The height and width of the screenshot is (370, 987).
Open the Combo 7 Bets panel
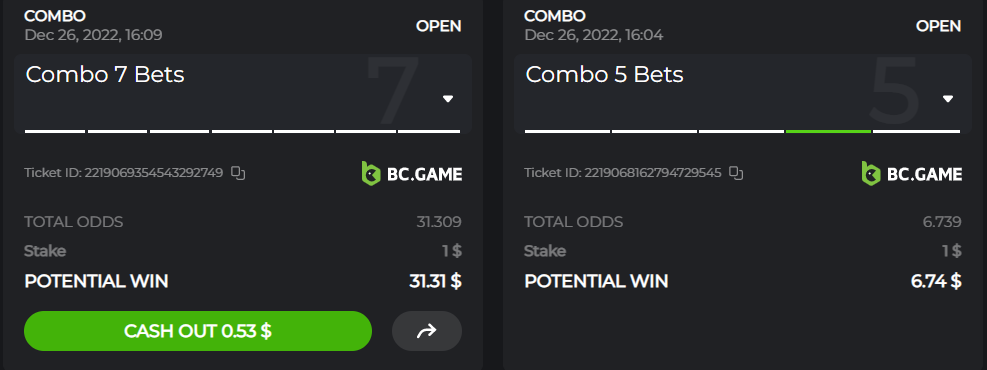coord(243,93)
